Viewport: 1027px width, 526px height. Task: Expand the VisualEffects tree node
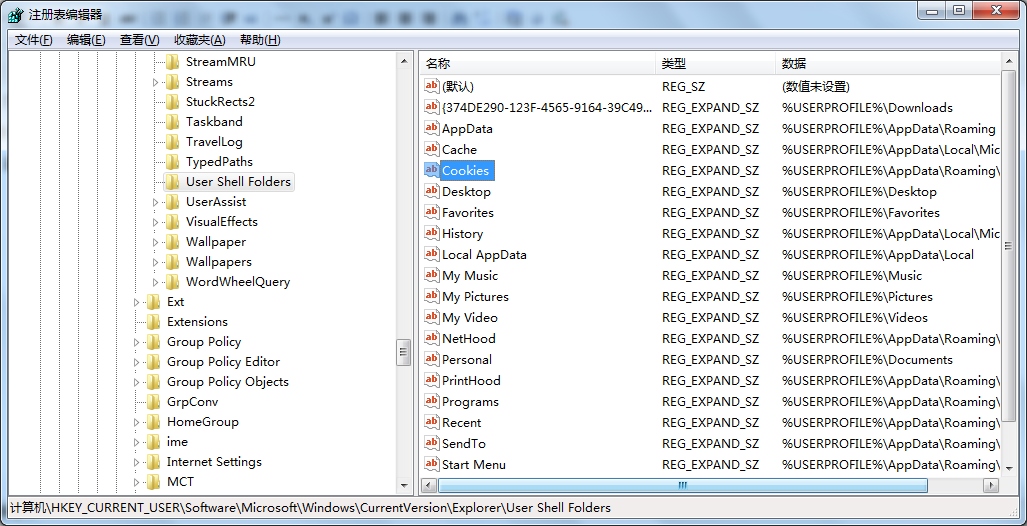155,223
